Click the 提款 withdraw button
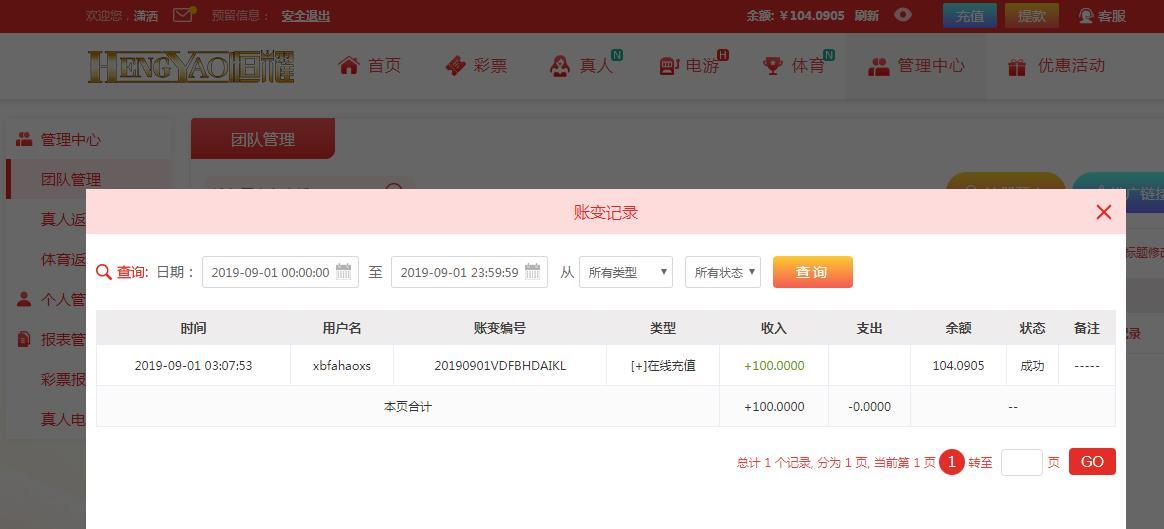The height and width of the screenshot is (529, 1164). pos(1032,16)
